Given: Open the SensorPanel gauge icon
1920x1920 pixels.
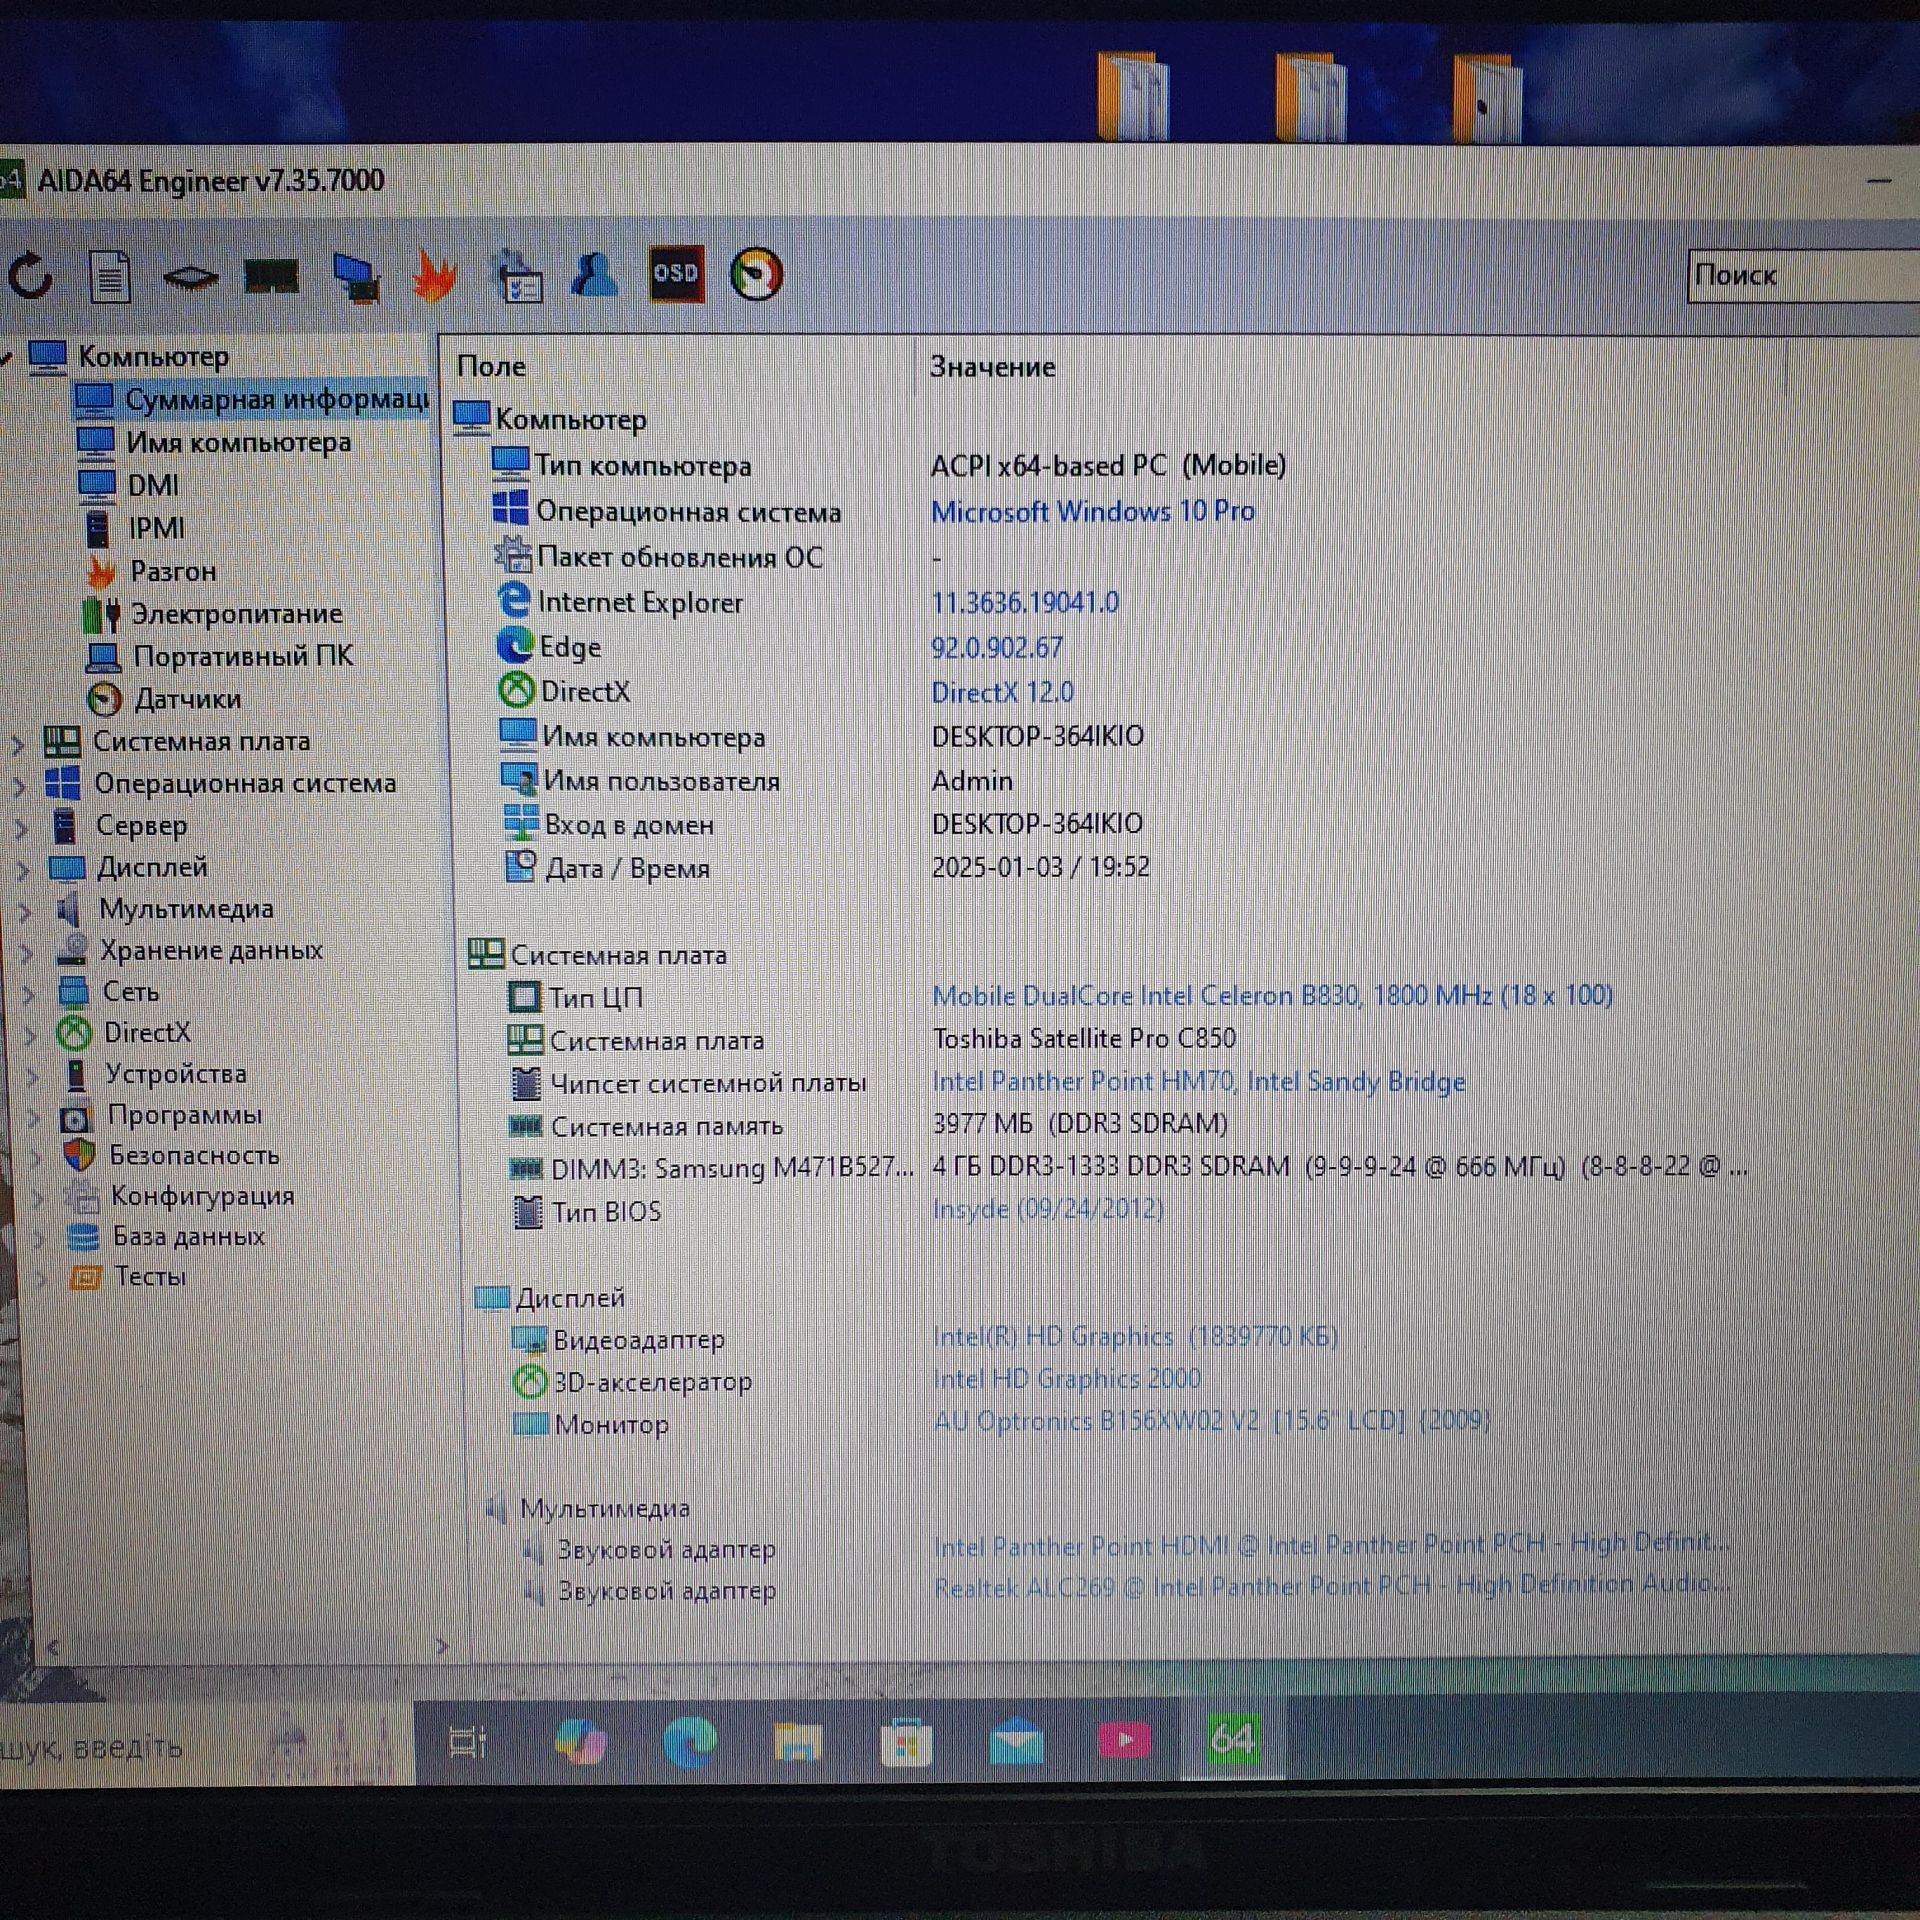Looking at the screenshot, I should (756, 274).
